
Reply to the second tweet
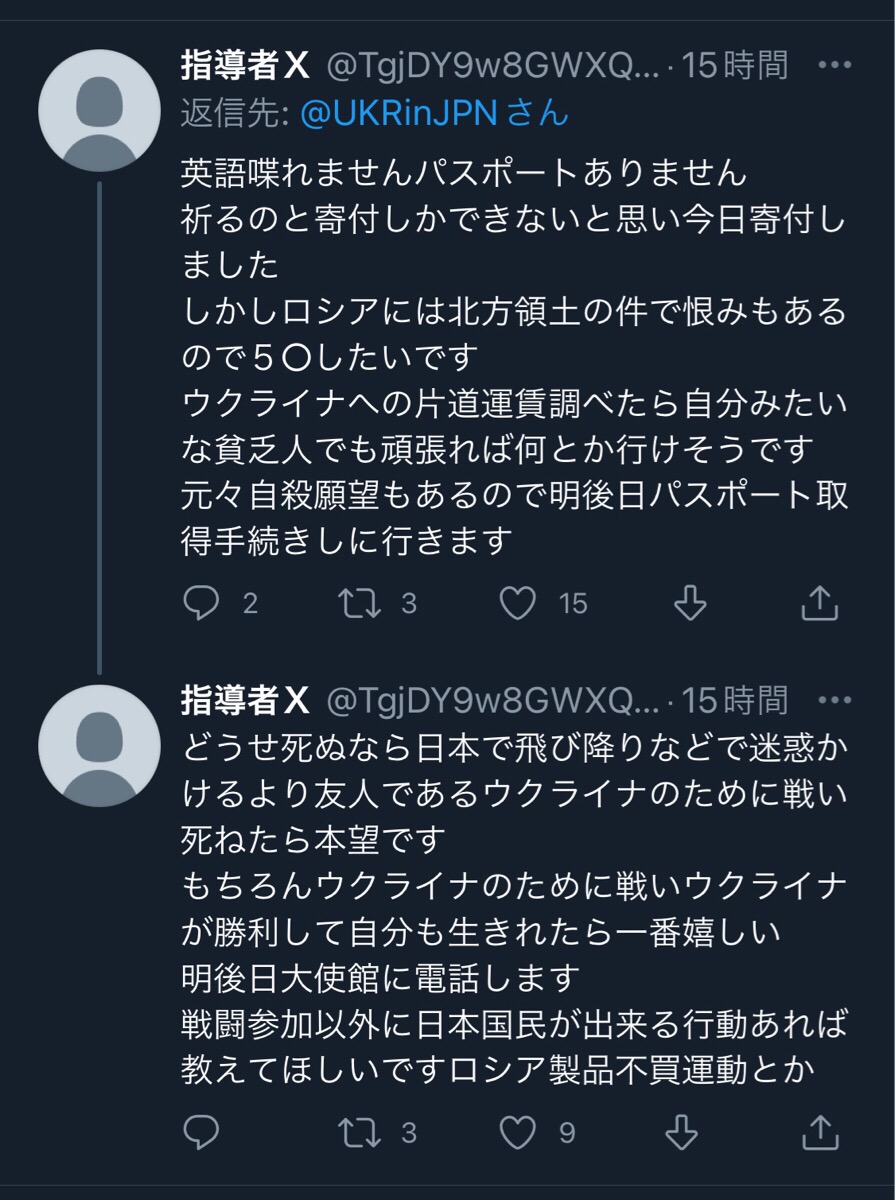click(202, 1132)
